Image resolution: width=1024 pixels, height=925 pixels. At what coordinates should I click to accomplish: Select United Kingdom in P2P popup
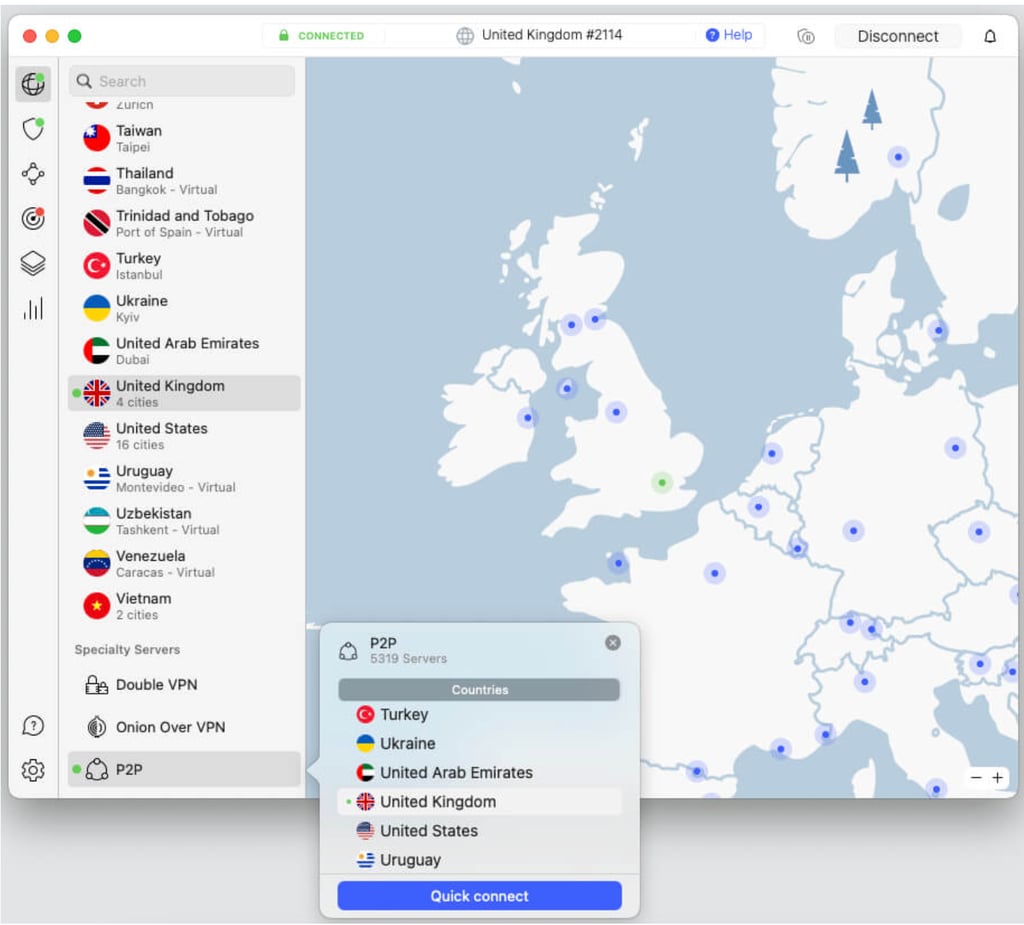click(479, 802)
